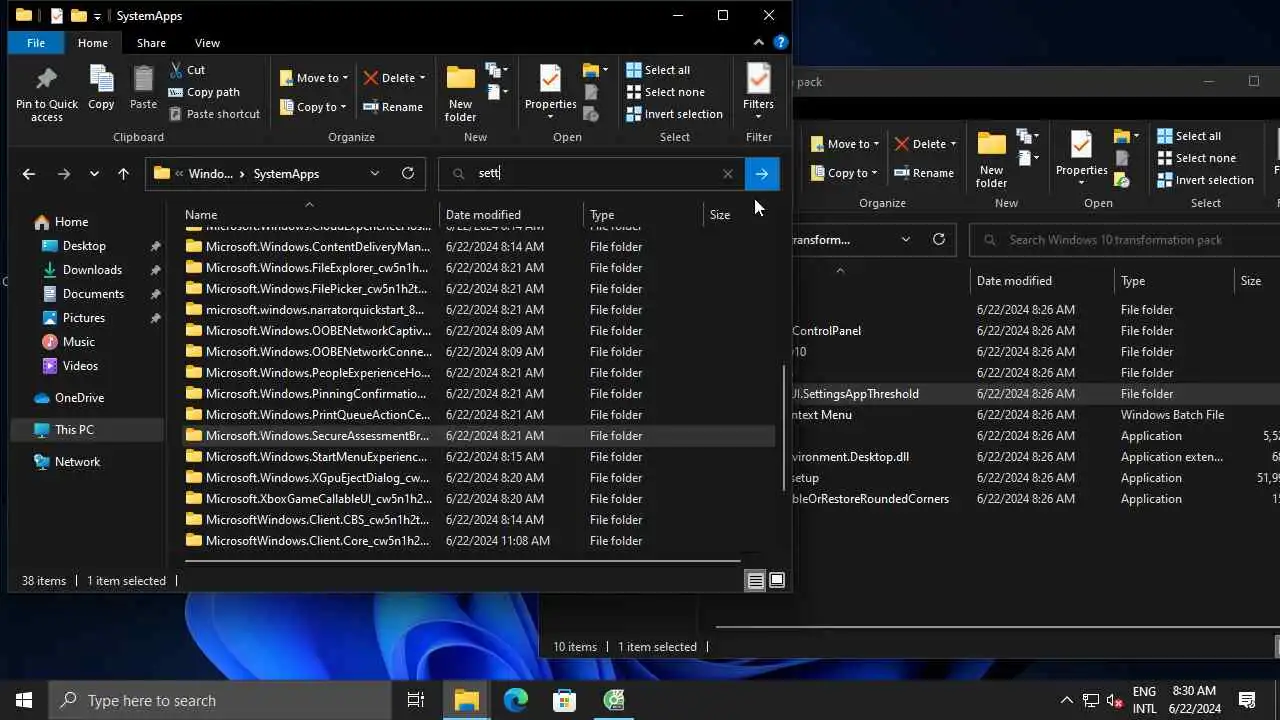The height and width of the screenshot is (720, 1280).
Task: Click the search box containing sett
Action: (592, 174)
